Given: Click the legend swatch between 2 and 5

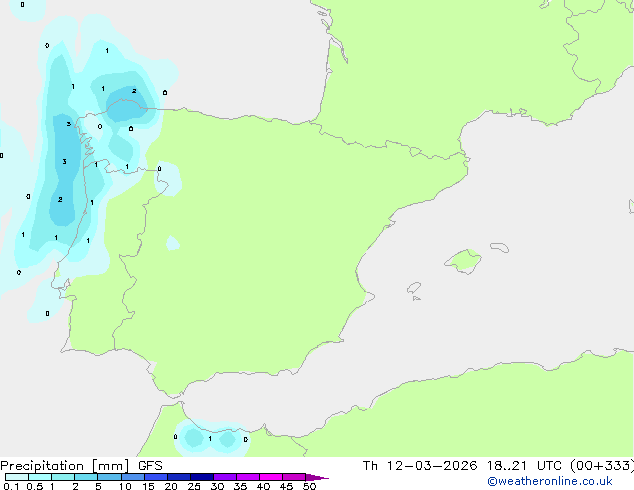Looking at the screenshot, I should [x=86, y=477].
